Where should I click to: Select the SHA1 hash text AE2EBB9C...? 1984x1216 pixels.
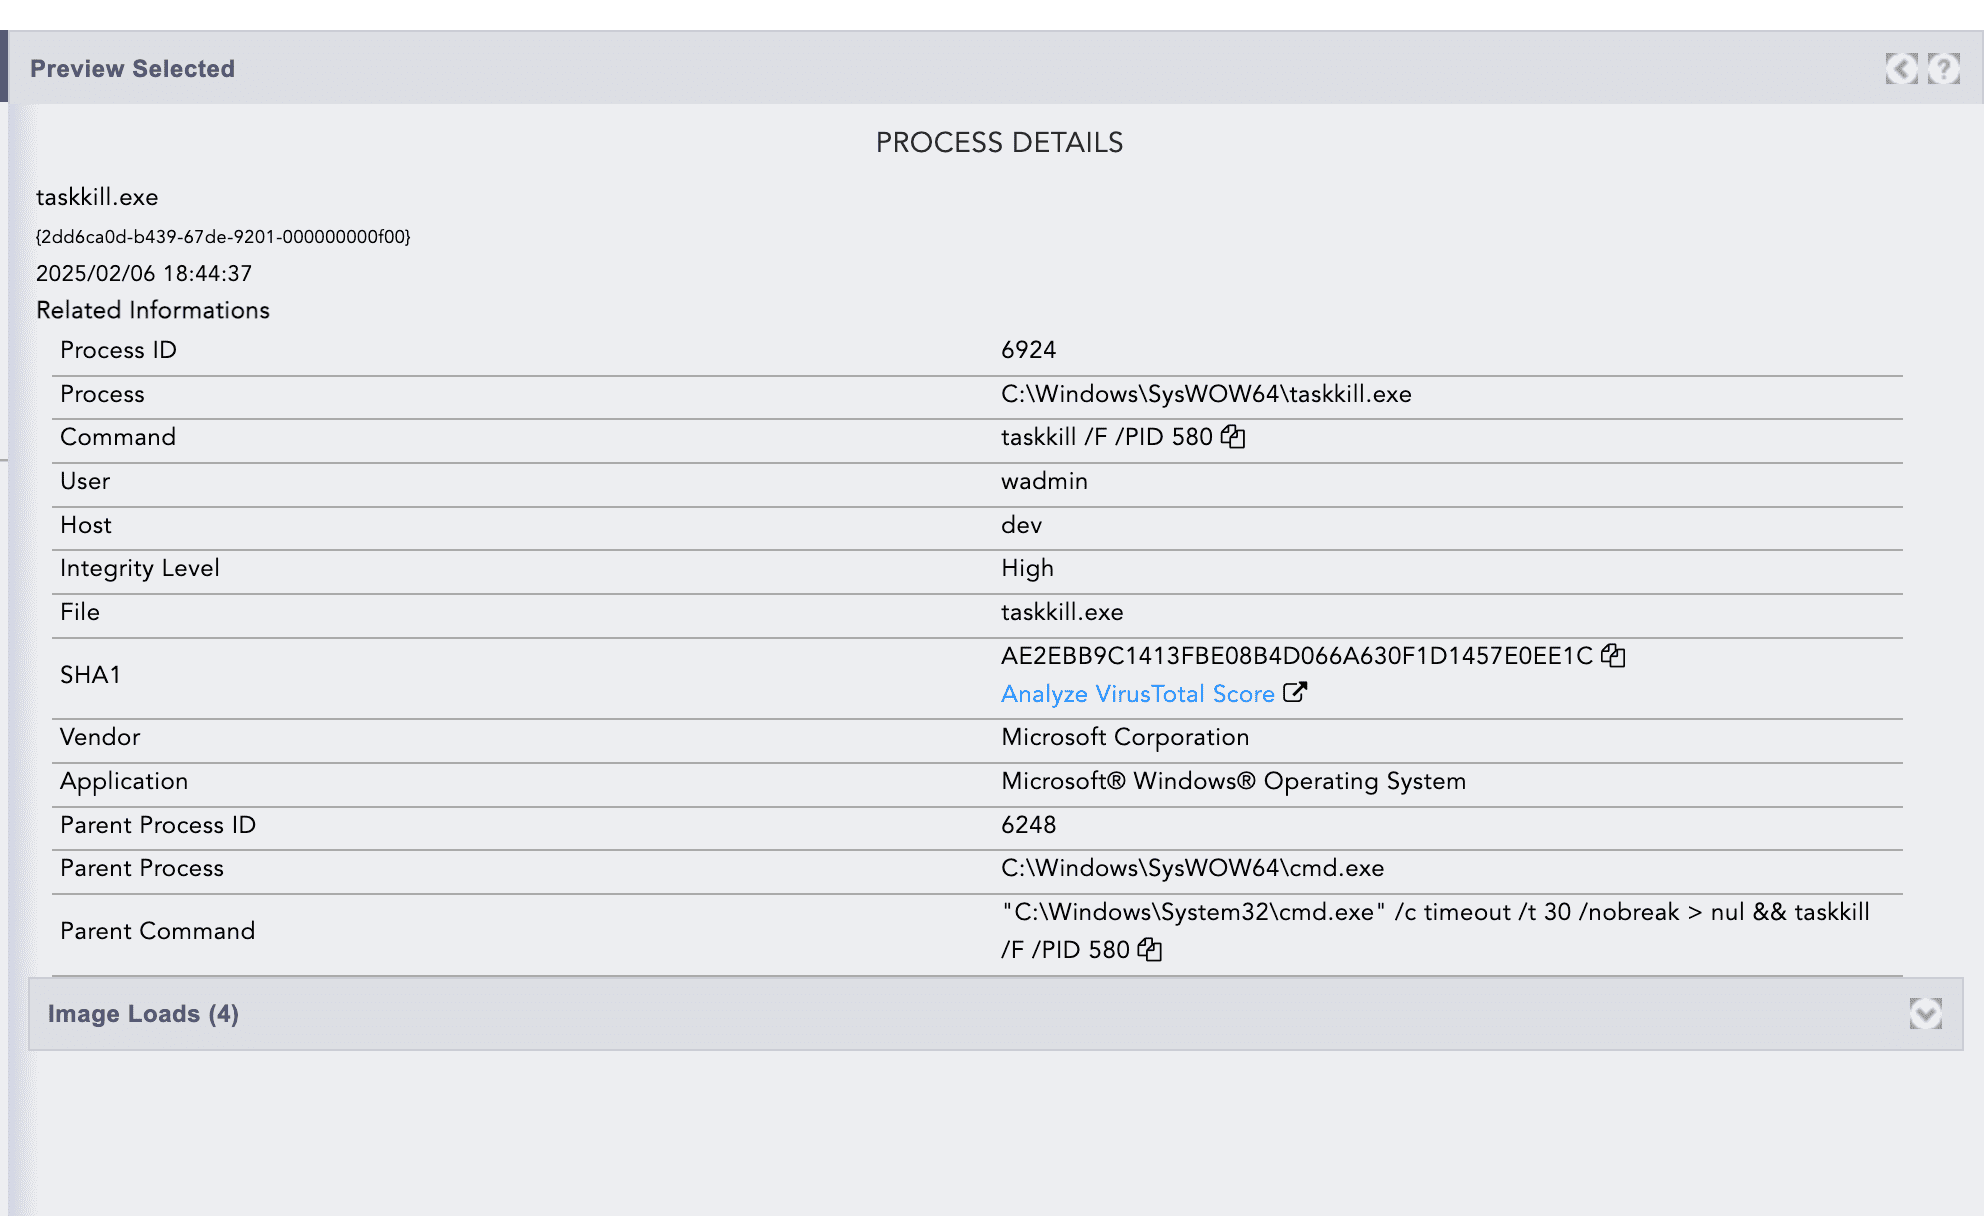pyautogui.click(x=1296, y=656)
